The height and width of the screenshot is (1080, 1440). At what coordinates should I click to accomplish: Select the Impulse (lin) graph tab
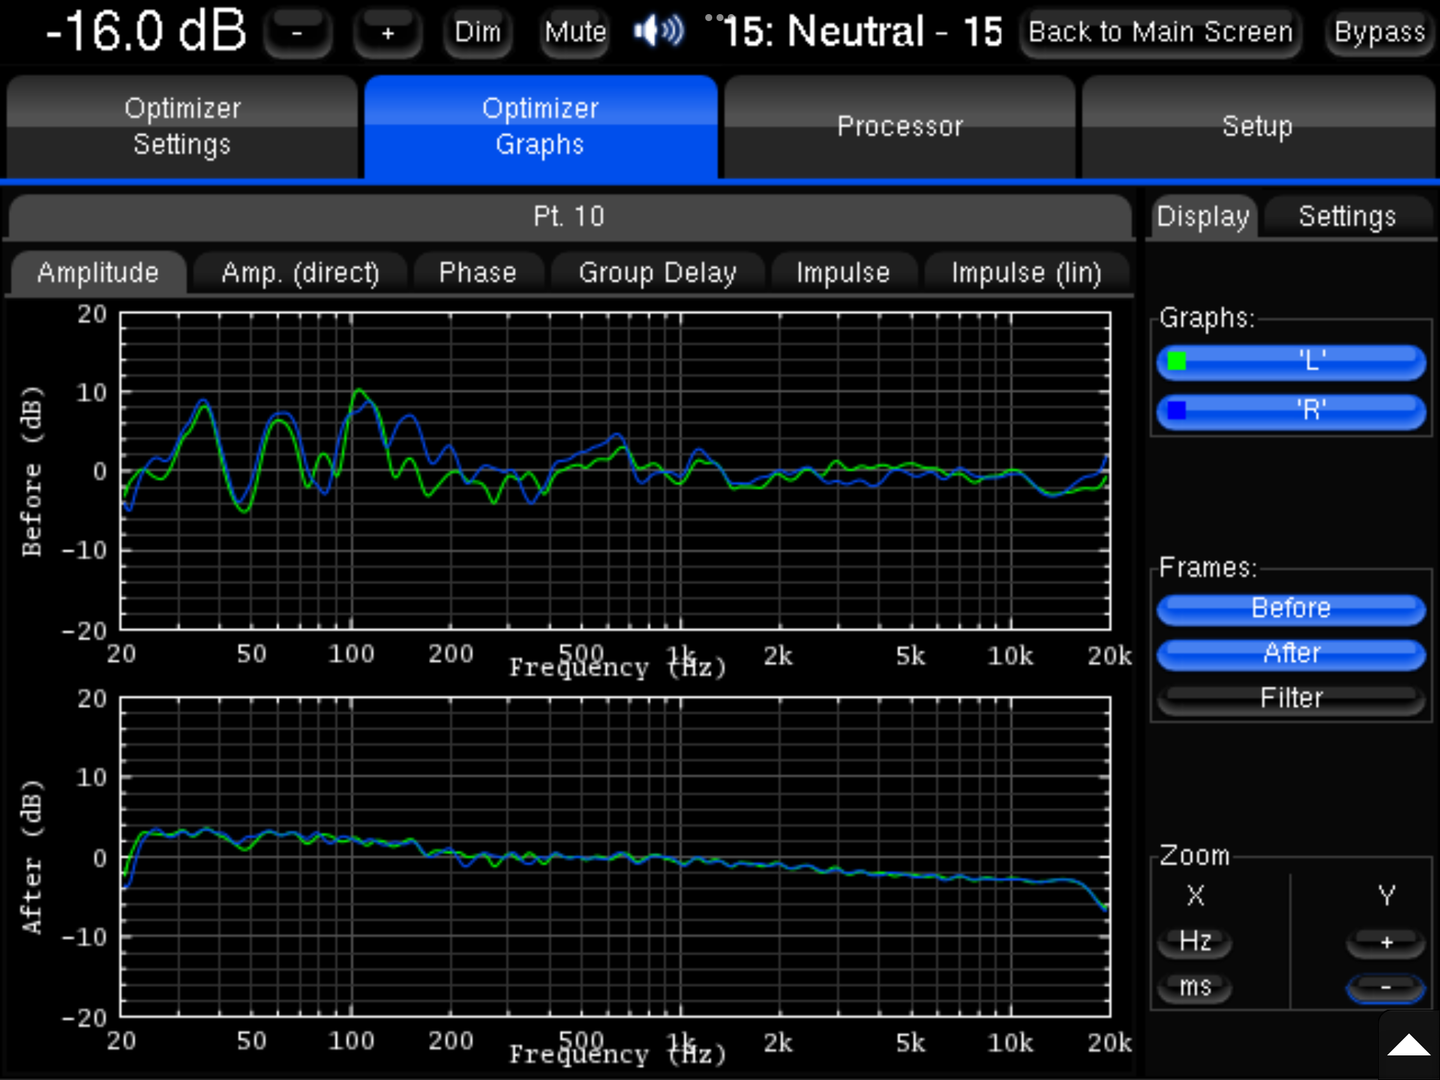(1026, 273)
